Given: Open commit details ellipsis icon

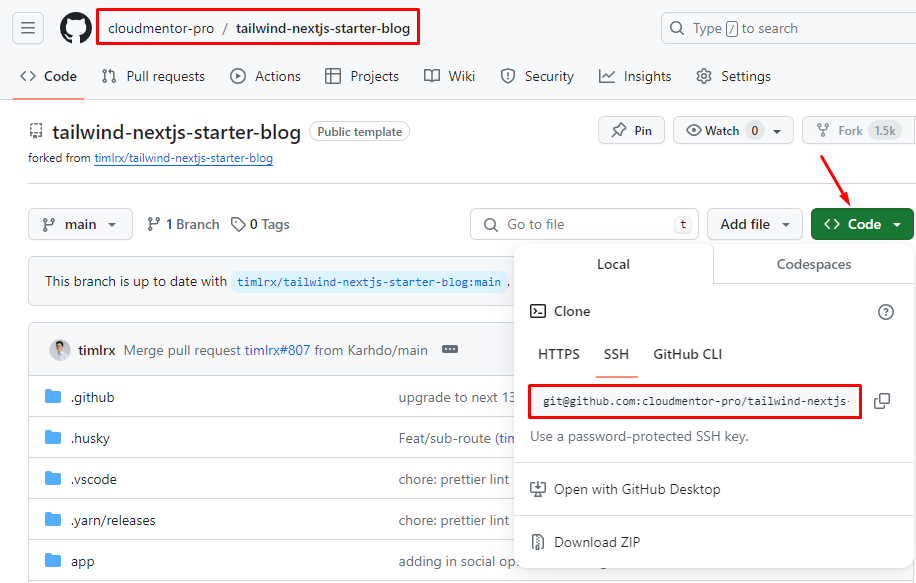Looking at the screenshot, I should coord(450,350).
